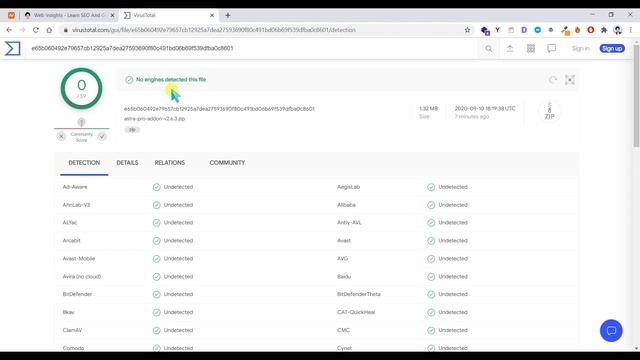
Task: Click the astra-pro-addon zip file name
Action: [x=154, y=119]
